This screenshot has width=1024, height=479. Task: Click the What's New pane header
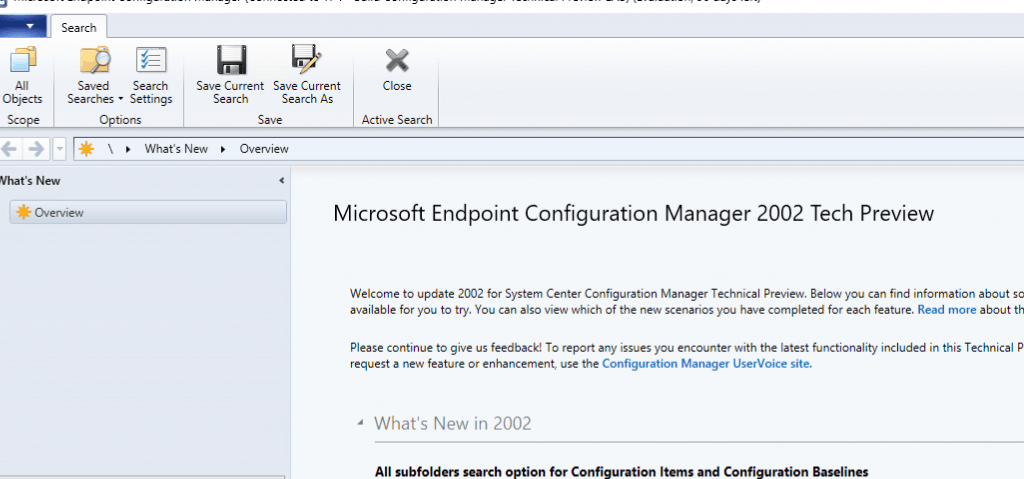30,181
